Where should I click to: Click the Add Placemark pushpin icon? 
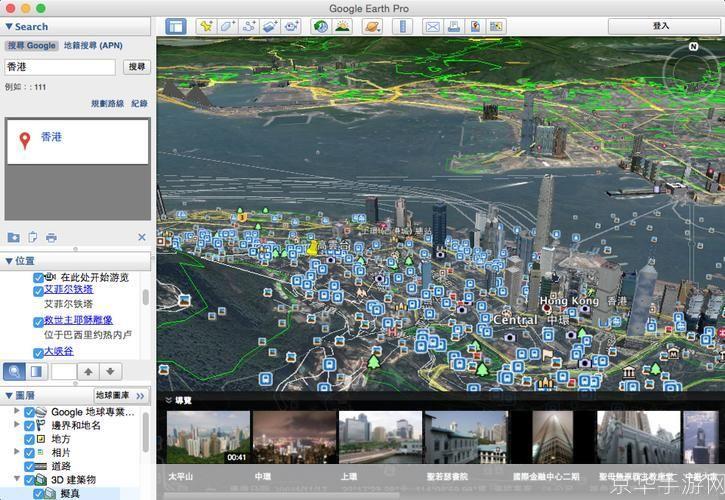tap(206, 26)
